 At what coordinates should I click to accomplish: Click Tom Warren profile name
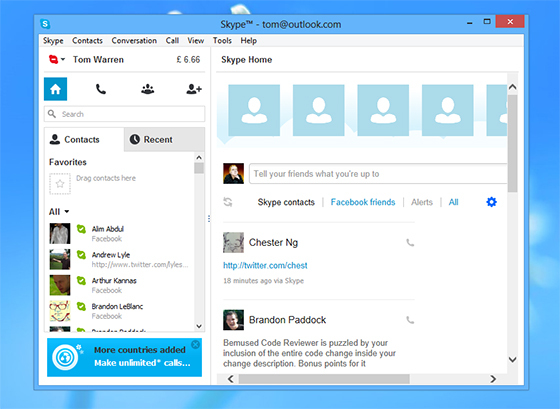pos(98,60)
